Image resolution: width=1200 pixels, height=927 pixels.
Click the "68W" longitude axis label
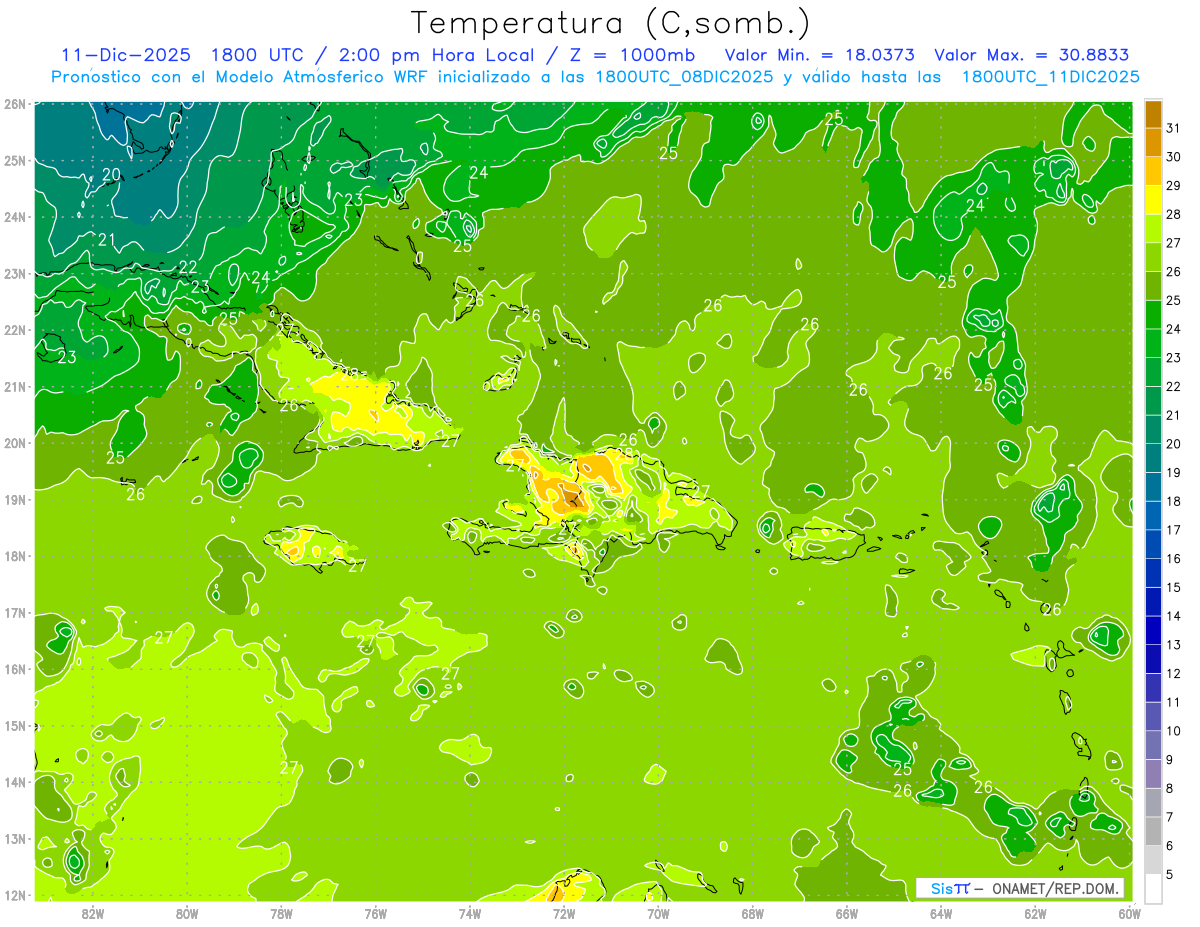tap(753, 913)
